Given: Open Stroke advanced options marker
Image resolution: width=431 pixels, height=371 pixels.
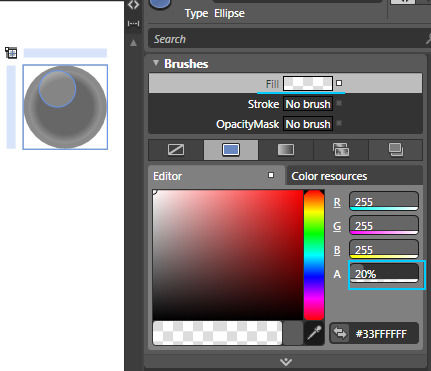Looking at the screenshot, I should (x=339, y=103).
